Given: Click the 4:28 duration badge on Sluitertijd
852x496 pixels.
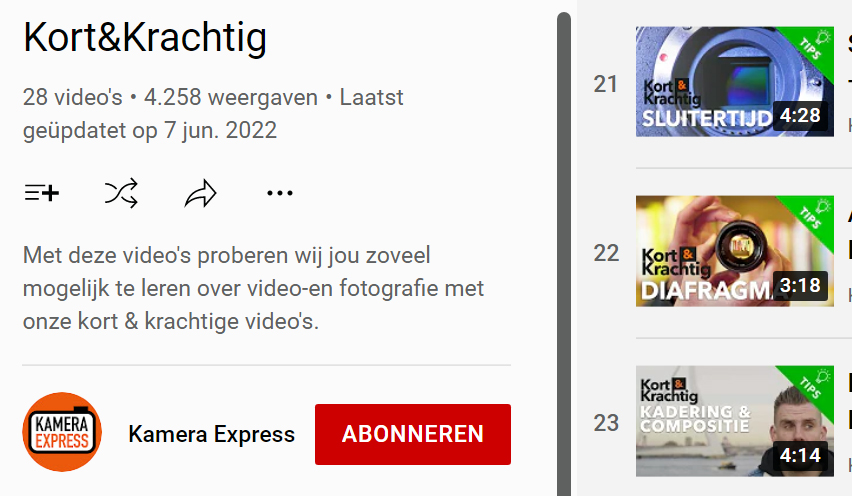Looking at the screenshot, I should tap(800, 116).
